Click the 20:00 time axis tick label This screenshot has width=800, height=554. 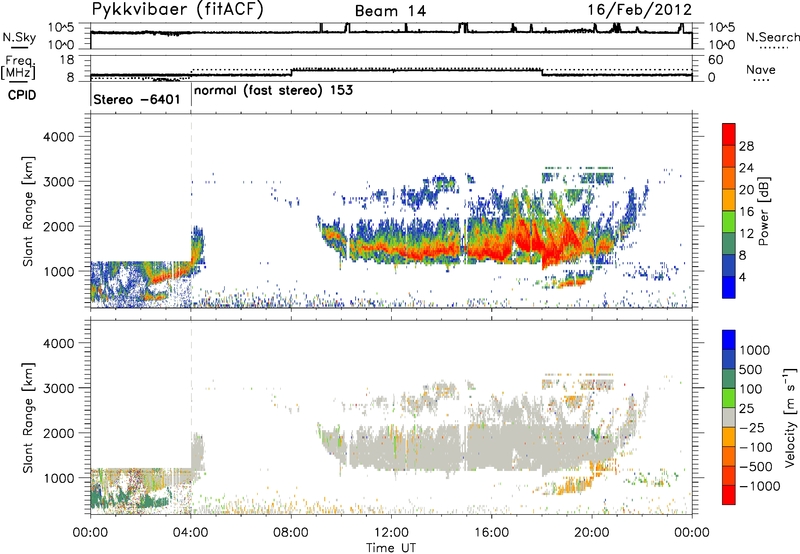pyautogui.click(x=592, y=533)
